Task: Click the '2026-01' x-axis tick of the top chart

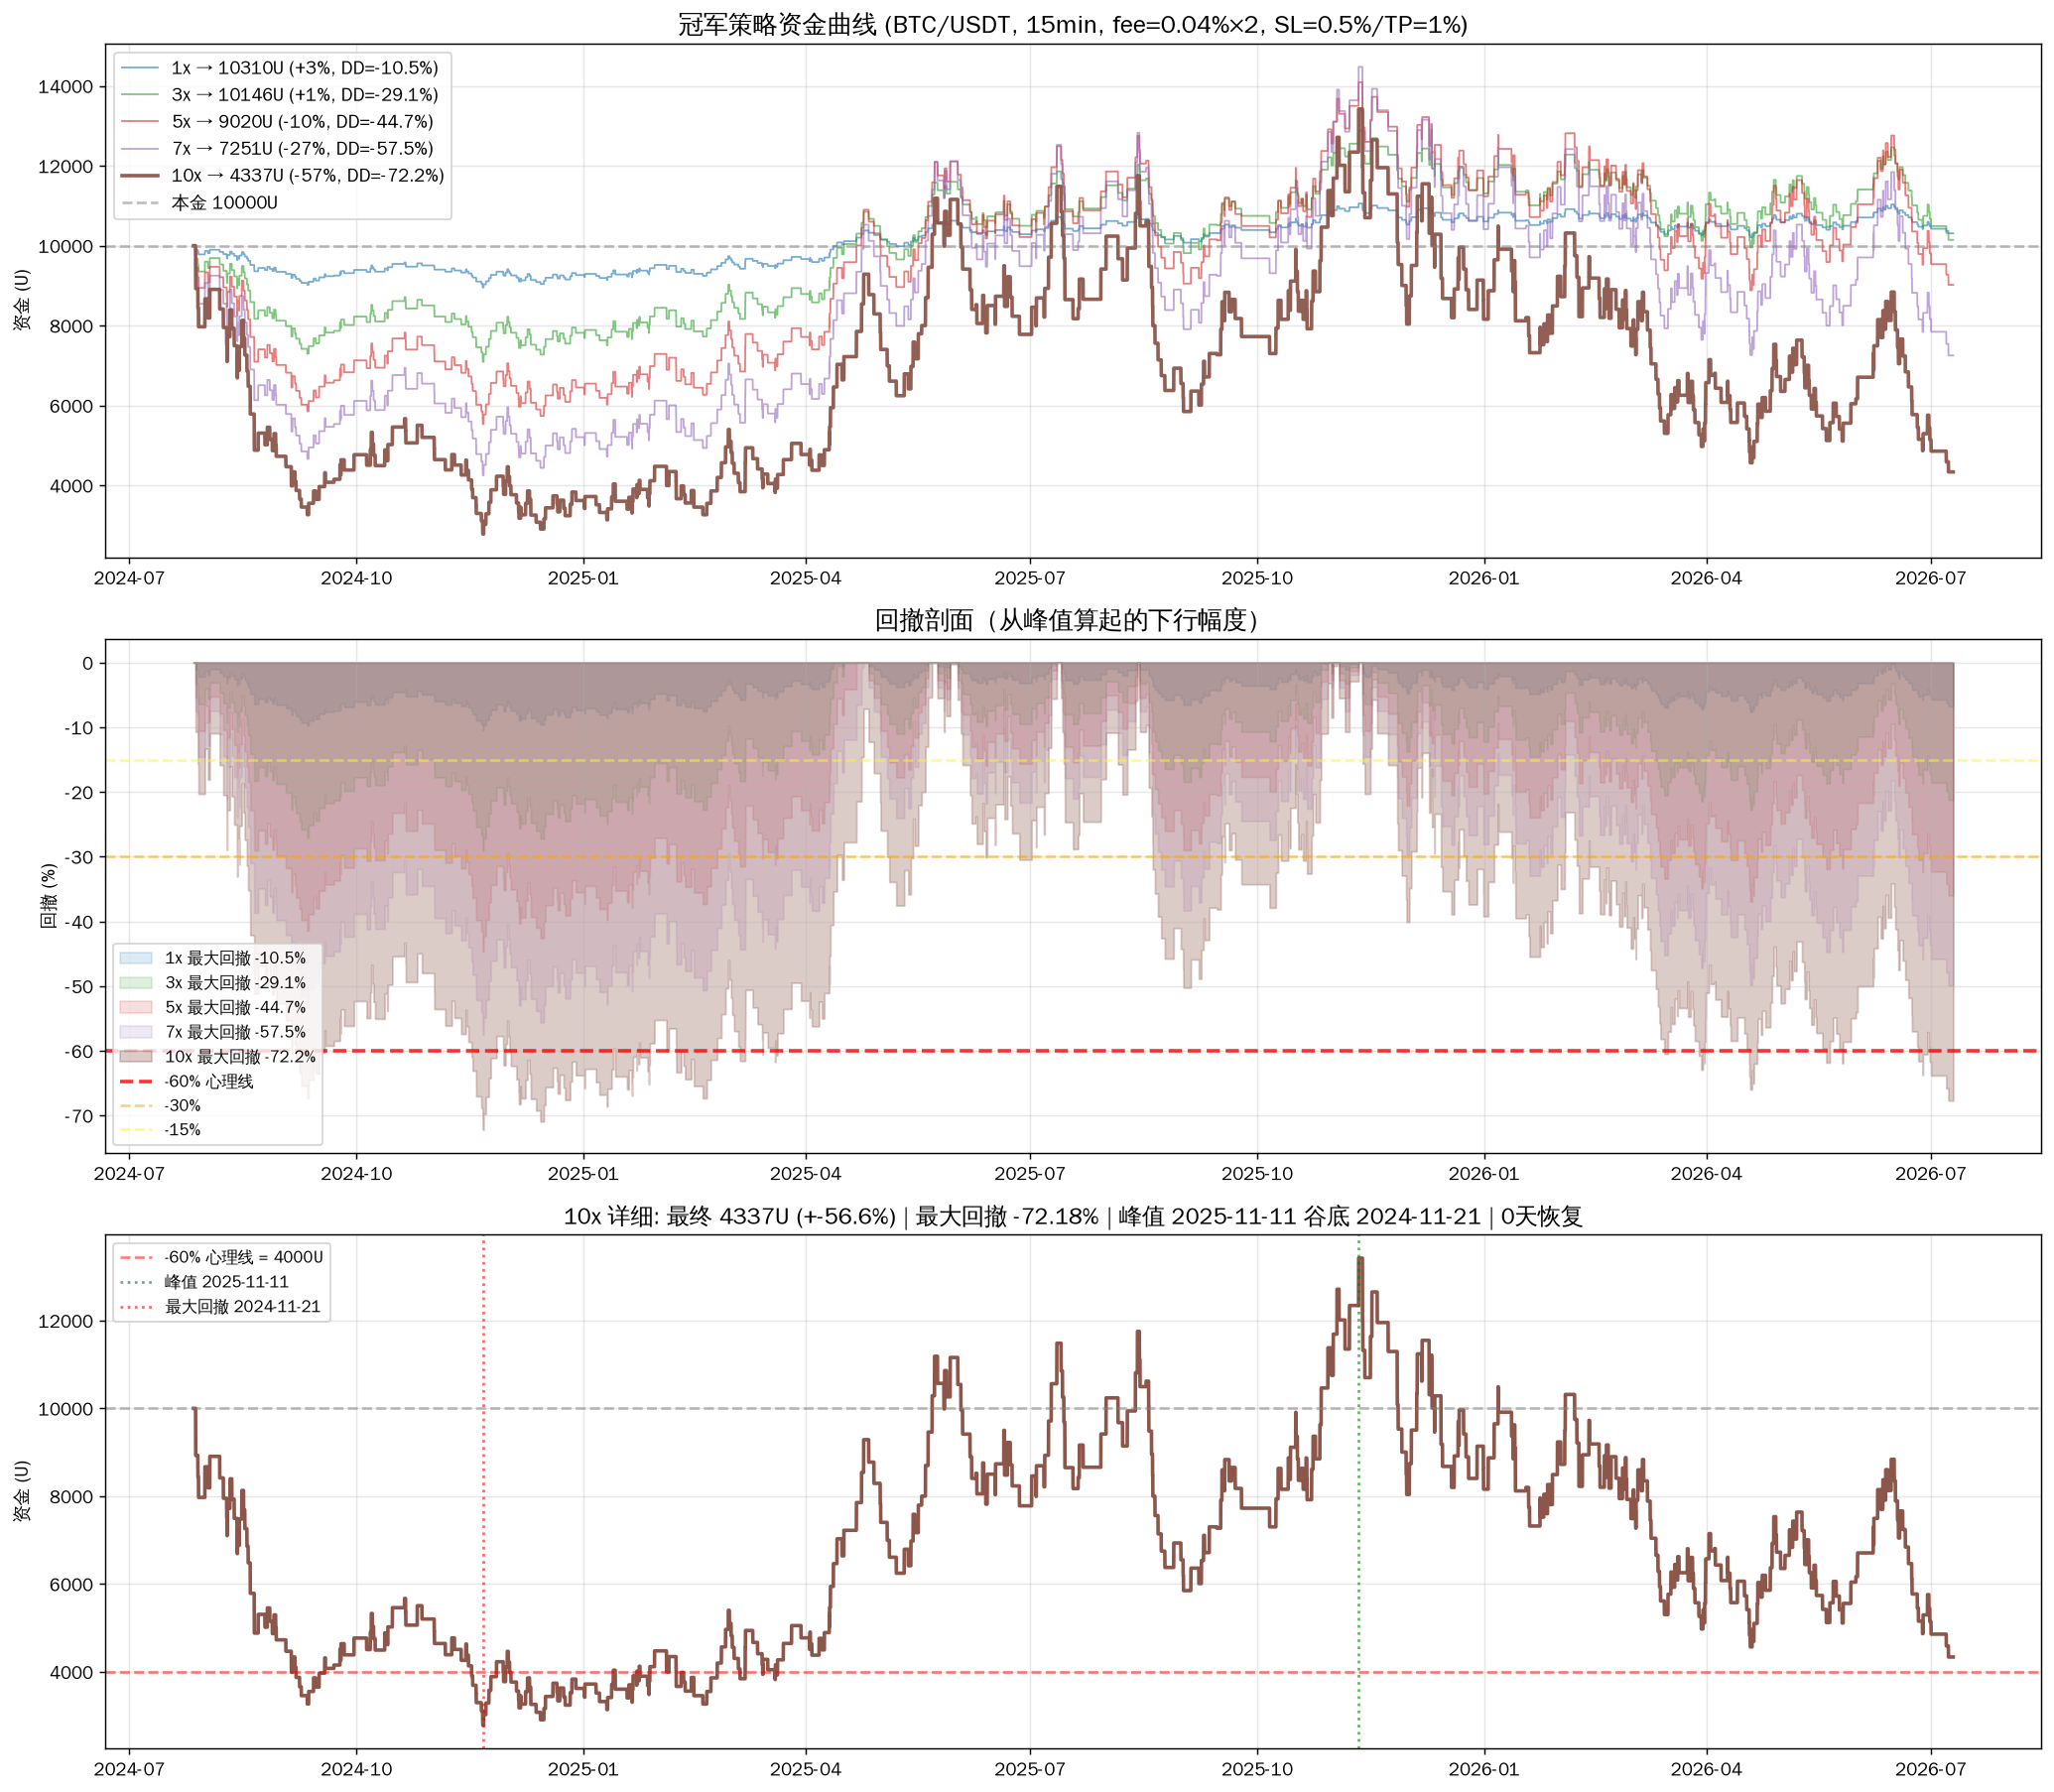Action: pyautogui.click(x=1484, y=579)
